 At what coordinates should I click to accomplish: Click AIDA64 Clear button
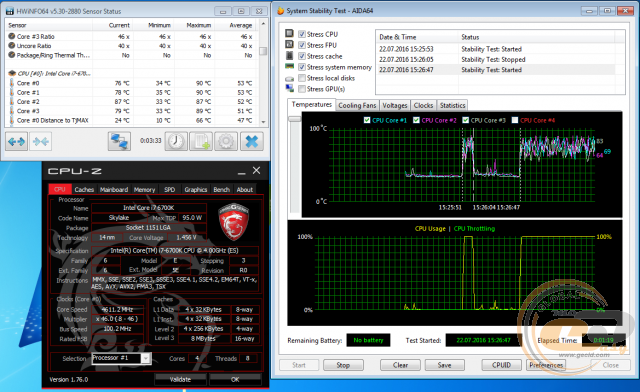400,365
